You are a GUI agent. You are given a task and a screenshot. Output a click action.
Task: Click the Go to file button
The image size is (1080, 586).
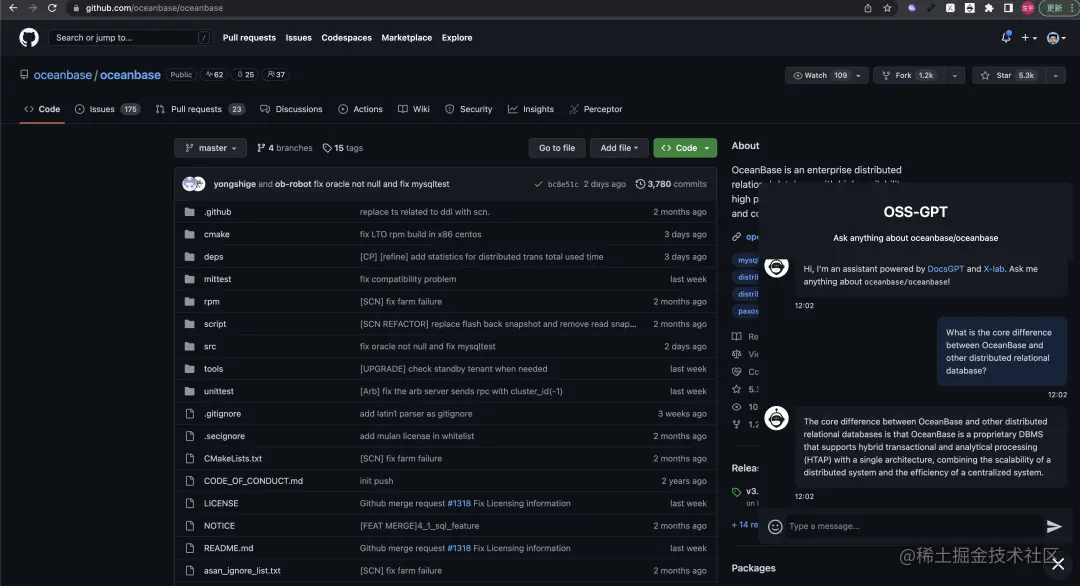557,148
